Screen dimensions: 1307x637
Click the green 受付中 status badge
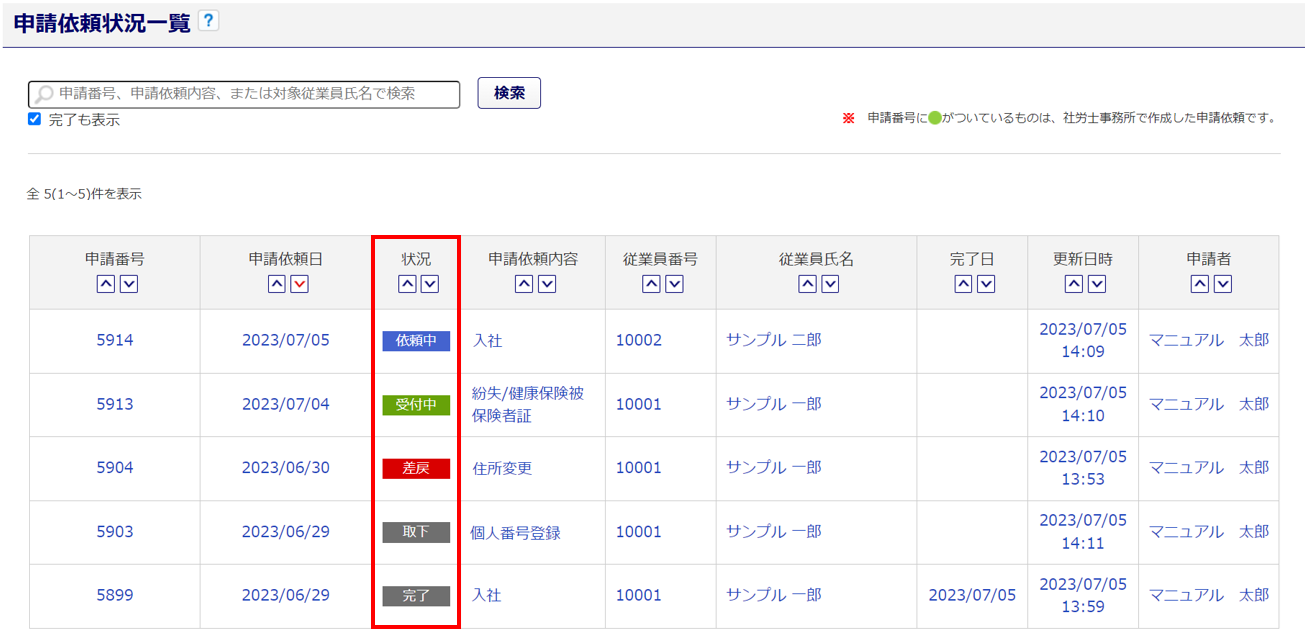[416, 404]
